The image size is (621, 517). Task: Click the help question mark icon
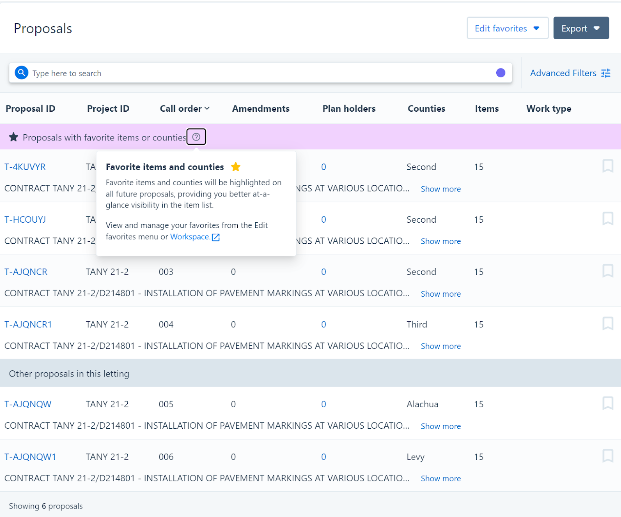click(x=197, y=137)
